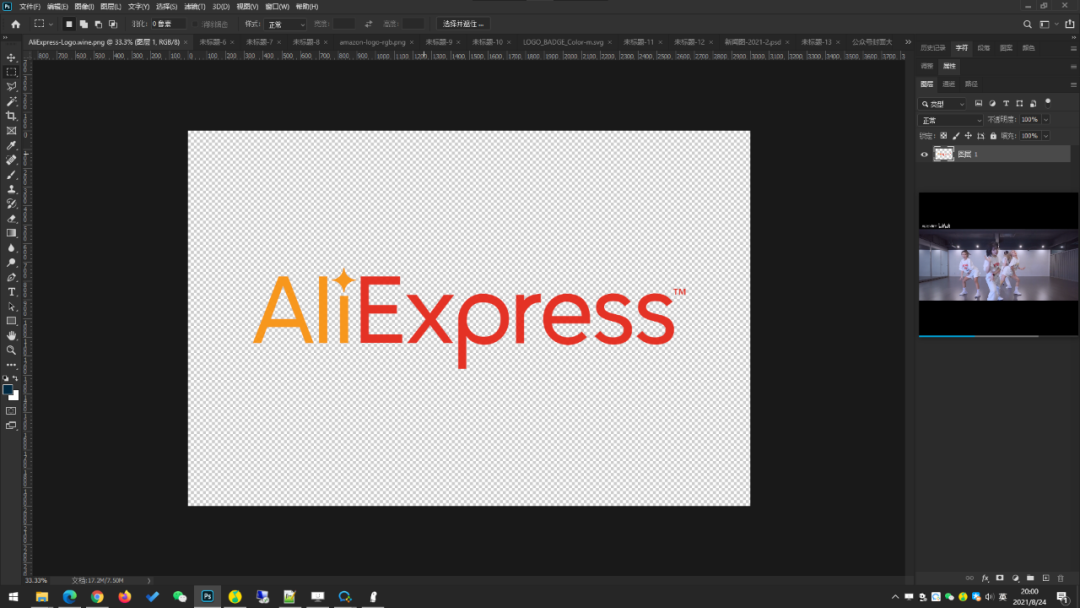Select Add to Selection mode button
This screenshot has width=1080, height=608.
[83, 24]
